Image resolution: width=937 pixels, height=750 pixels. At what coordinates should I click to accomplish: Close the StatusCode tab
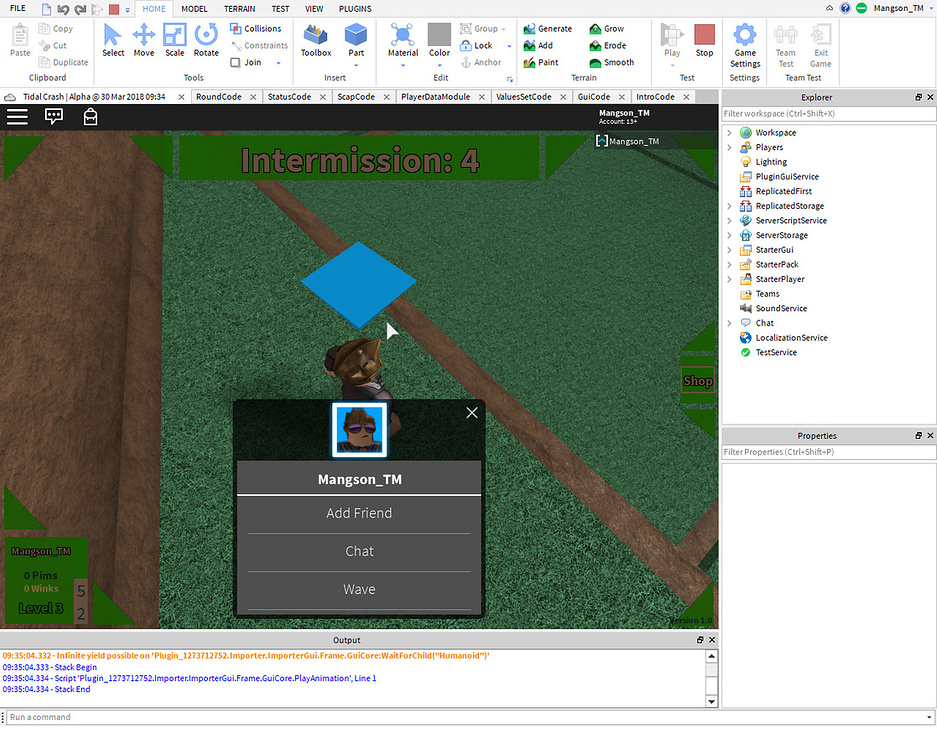323,97
